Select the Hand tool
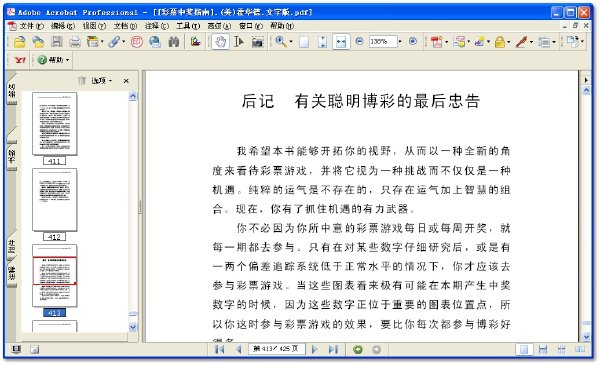600x365 pixels. point(220,42)
